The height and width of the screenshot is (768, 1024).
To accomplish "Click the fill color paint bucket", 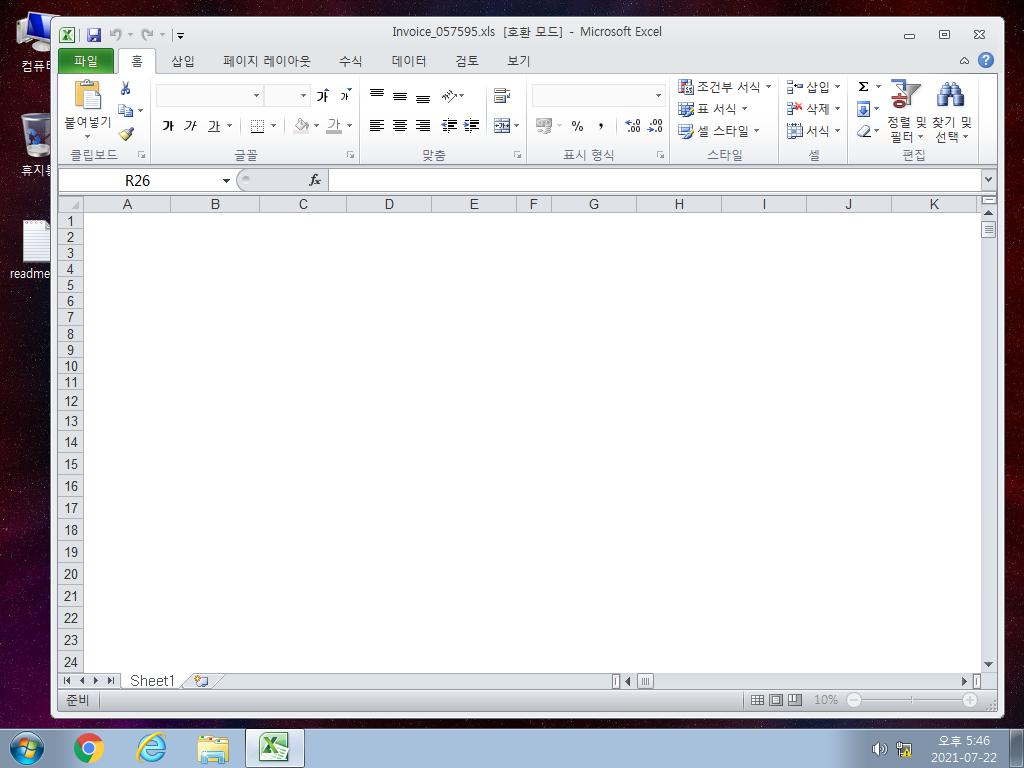I will pos(301,125).
